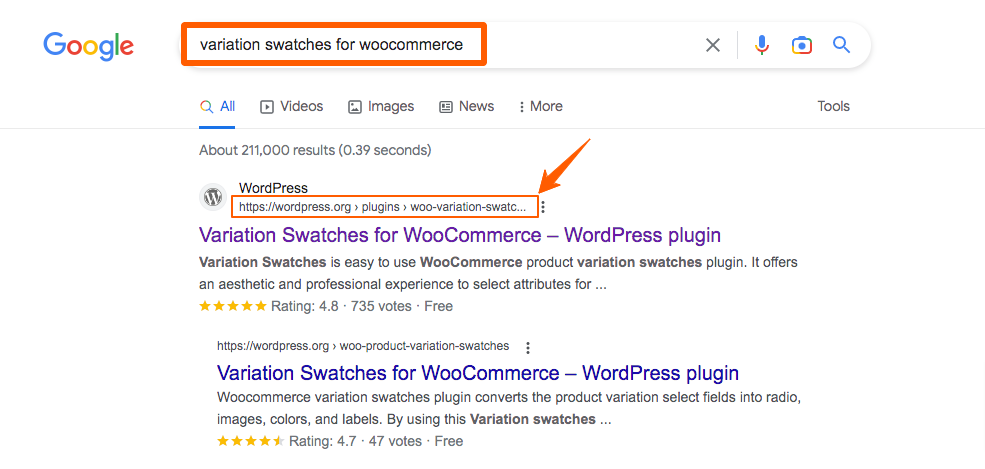
Task: Click the 4.5-star rating of second result
Action: [251, 441]
